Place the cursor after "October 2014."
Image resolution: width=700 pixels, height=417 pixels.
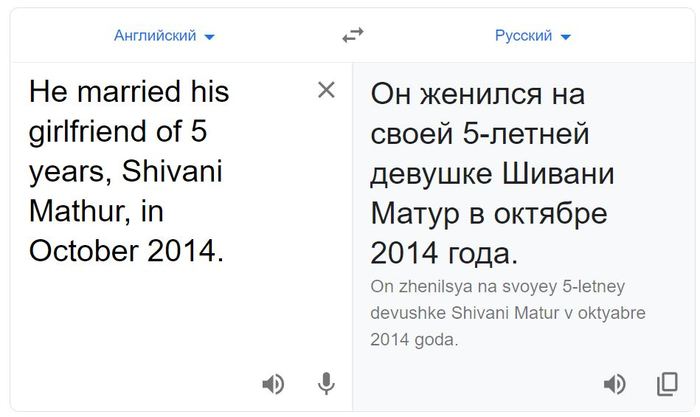(224, 251)
